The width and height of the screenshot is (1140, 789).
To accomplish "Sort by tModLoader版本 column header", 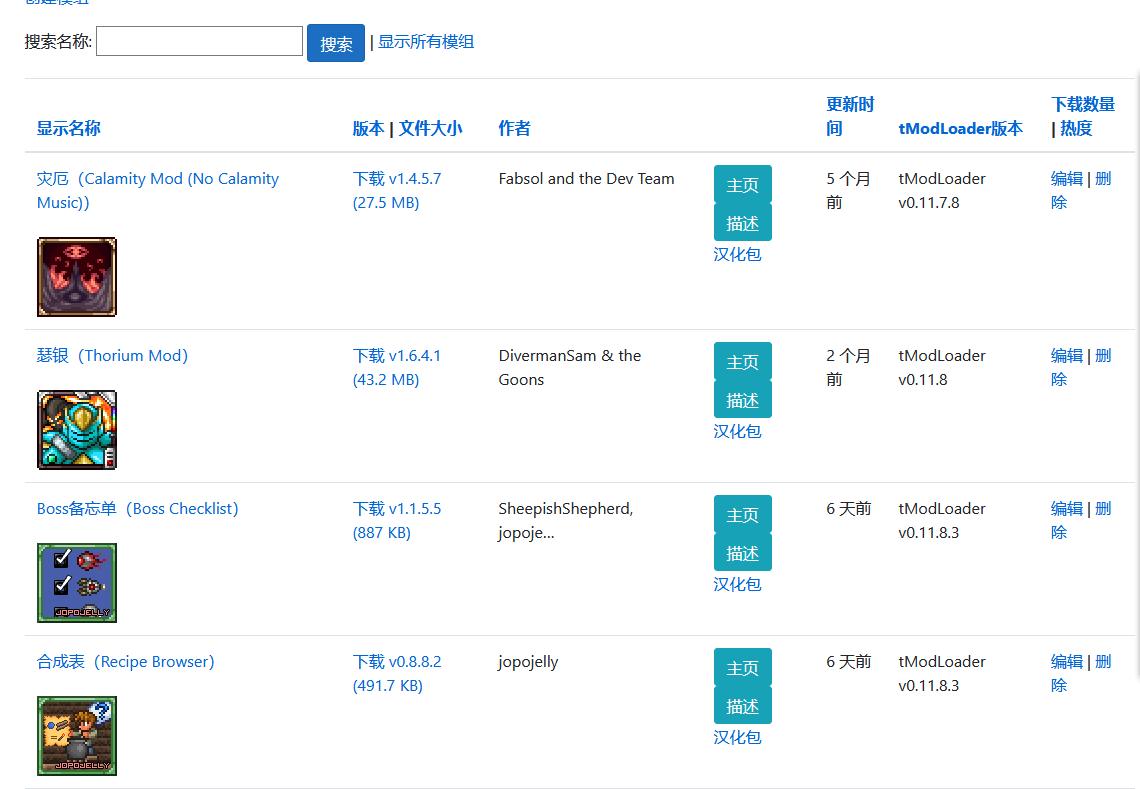I will pyautogui.click(x=960, y=128).
